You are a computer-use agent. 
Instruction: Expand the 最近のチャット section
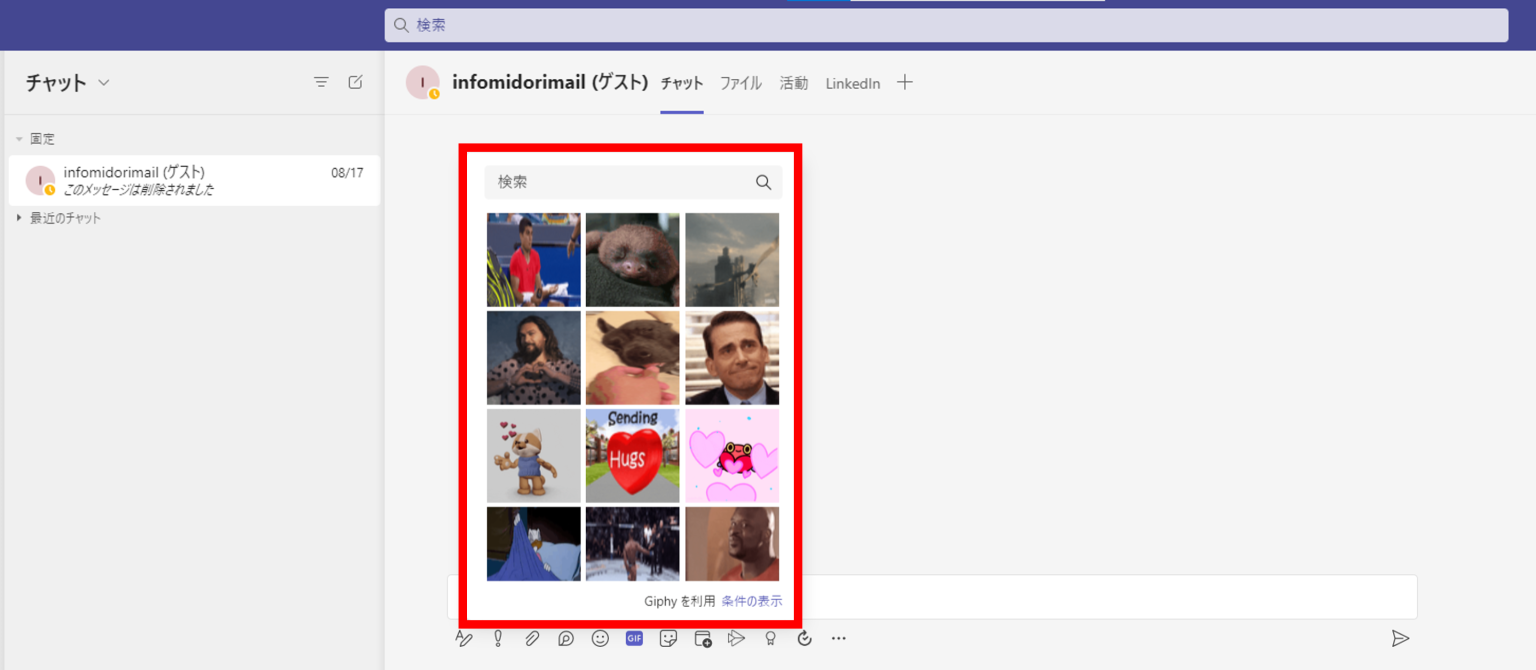19,218
